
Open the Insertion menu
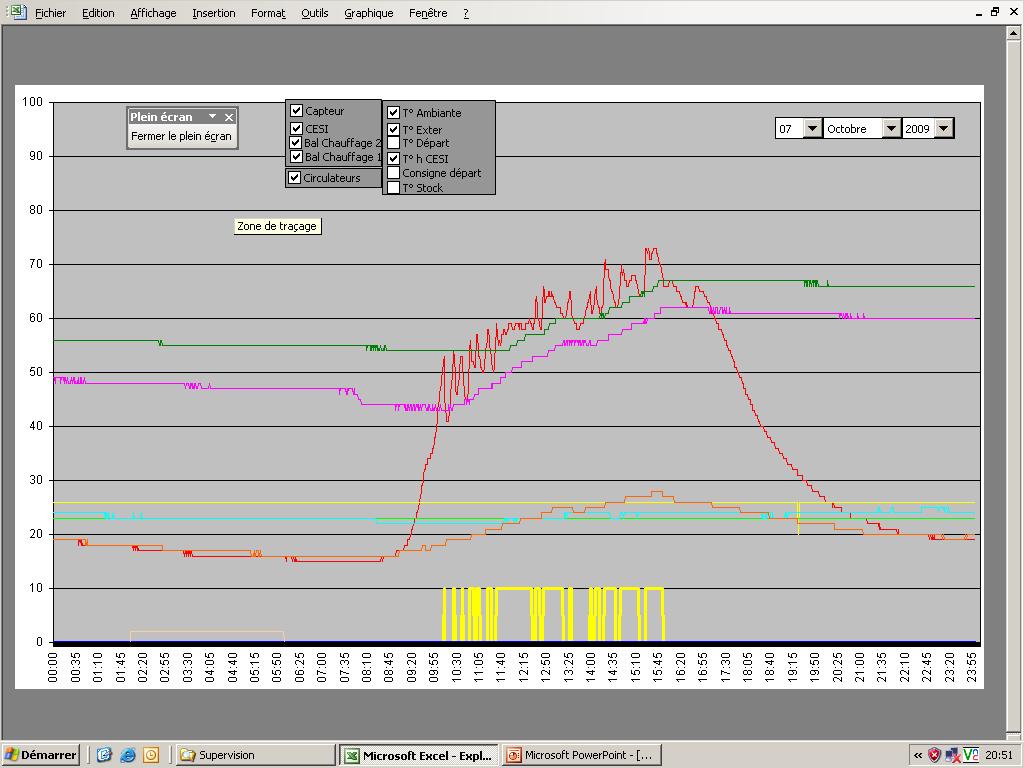point(214,13)
